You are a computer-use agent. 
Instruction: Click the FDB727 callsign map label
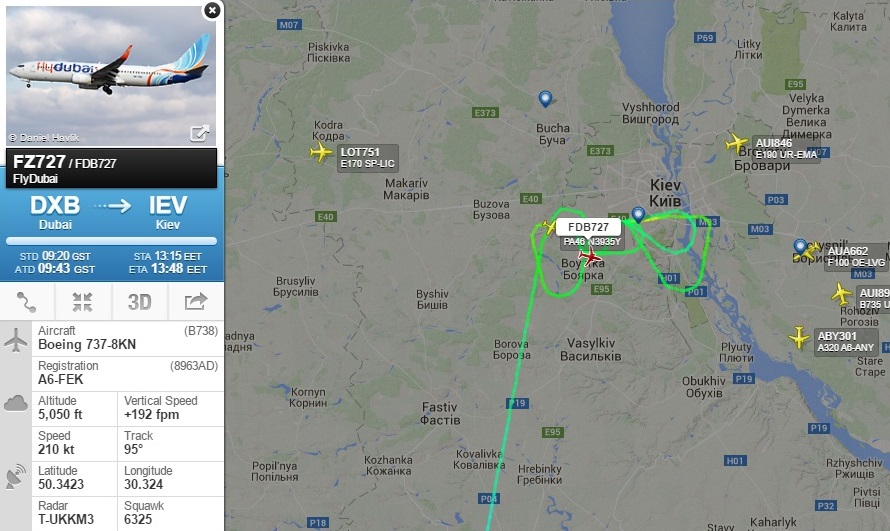(589, 227)
